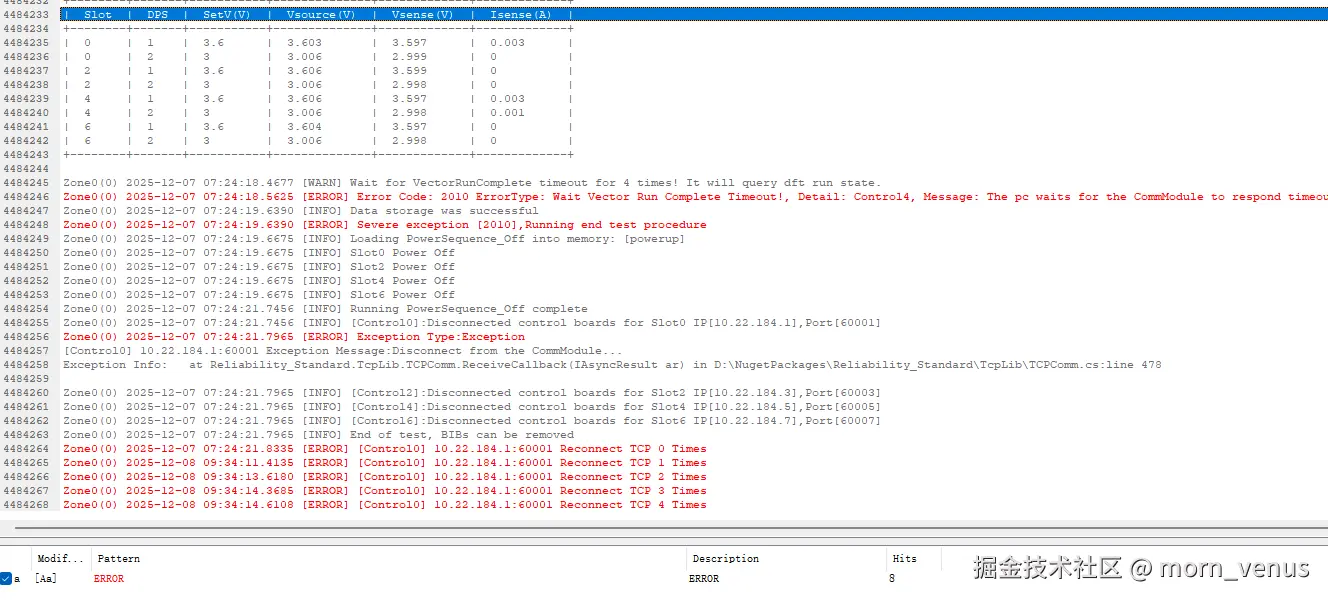Click Vsource value 3.604
The width and height of the screenshot is (1328, 600).
(x=304, y=127)
